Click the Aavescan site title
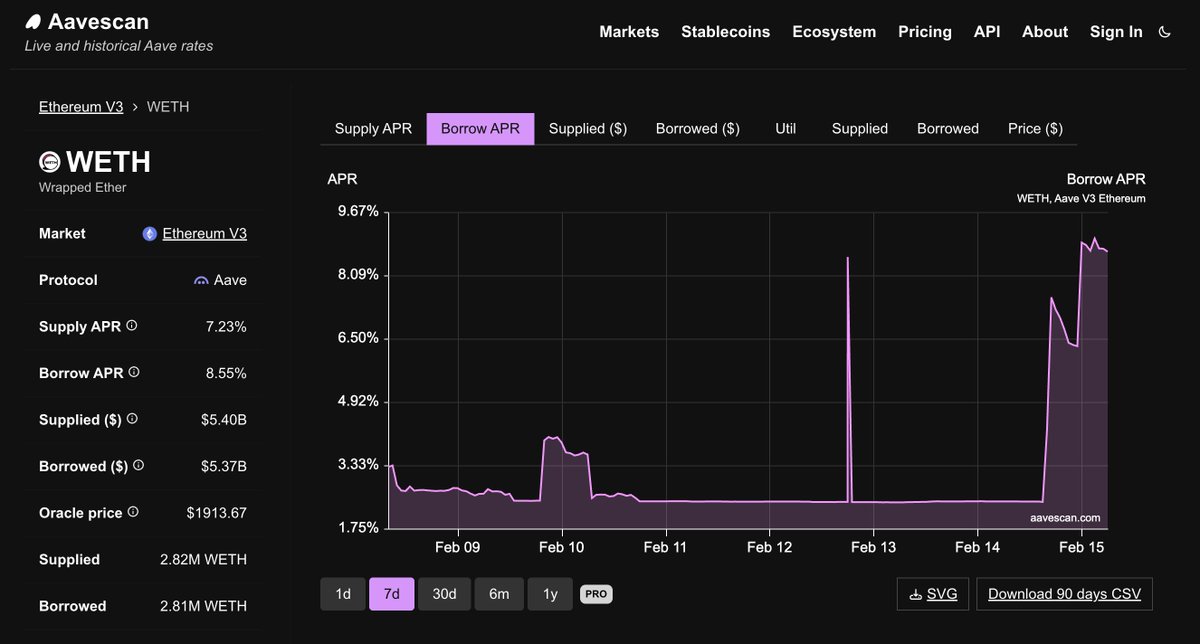This screenshot has height=644, width=1200. pos(98,22)
